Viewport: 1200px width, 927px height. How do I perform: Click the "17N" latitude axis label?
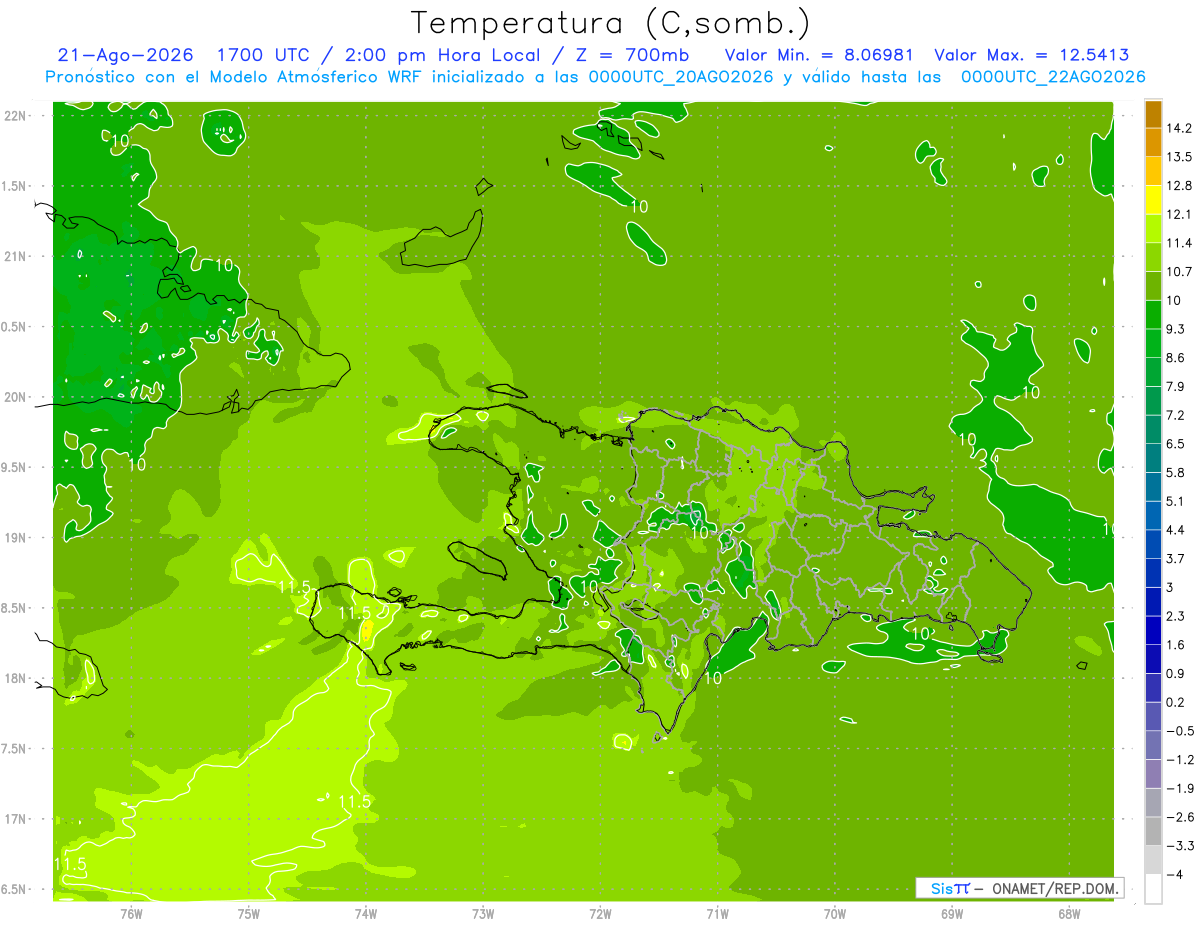[x=14, y=819]
